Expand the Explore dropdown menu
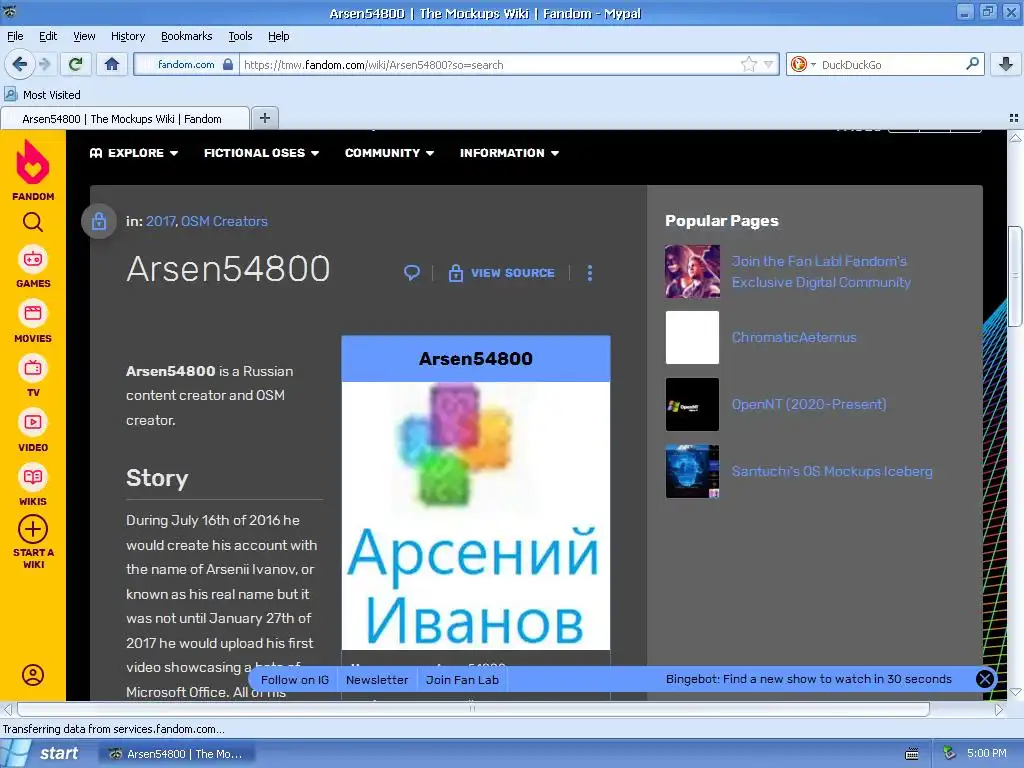The width and height of the screenshot is (1024, 768). (x=133, y=153)
